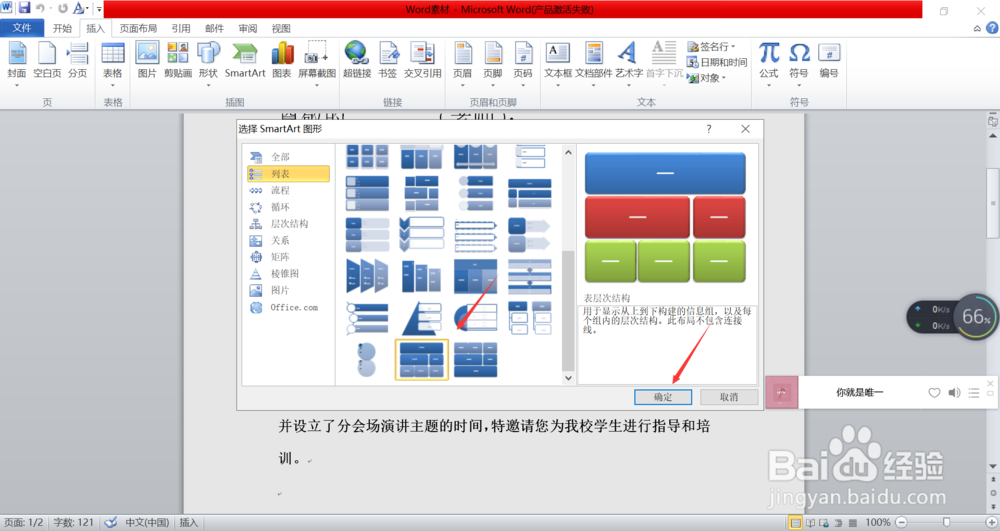The height and width of the screenshot is (531, 1000).
Task: Insert a cover page (封面)
Action: (17, 61)
